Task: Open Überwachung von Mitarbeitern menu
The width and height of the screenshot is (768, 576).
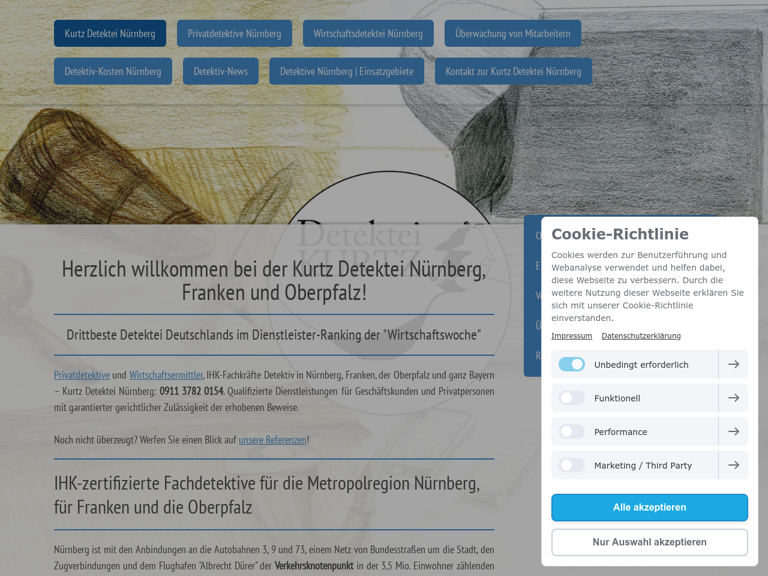Action: coord(512,33)
